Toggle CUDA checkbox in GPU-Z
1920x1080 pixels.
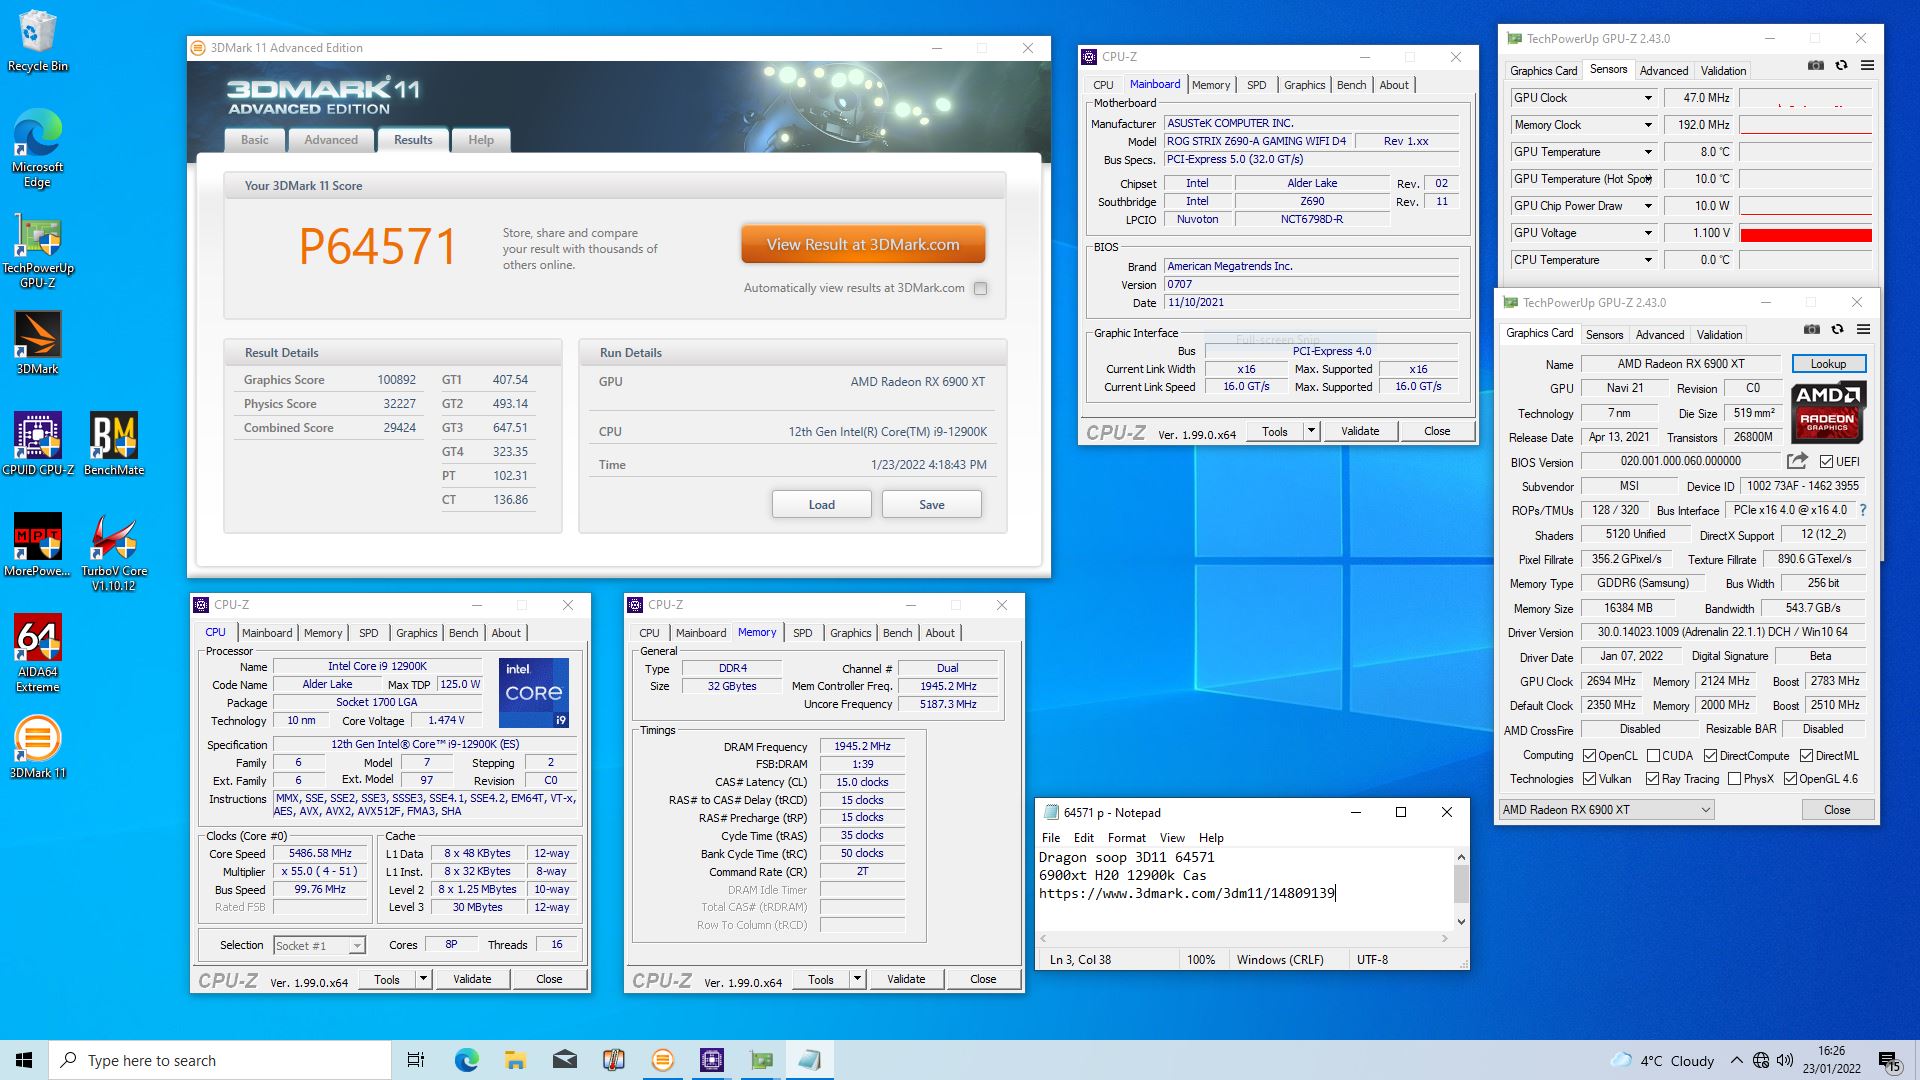(1653, 756)
